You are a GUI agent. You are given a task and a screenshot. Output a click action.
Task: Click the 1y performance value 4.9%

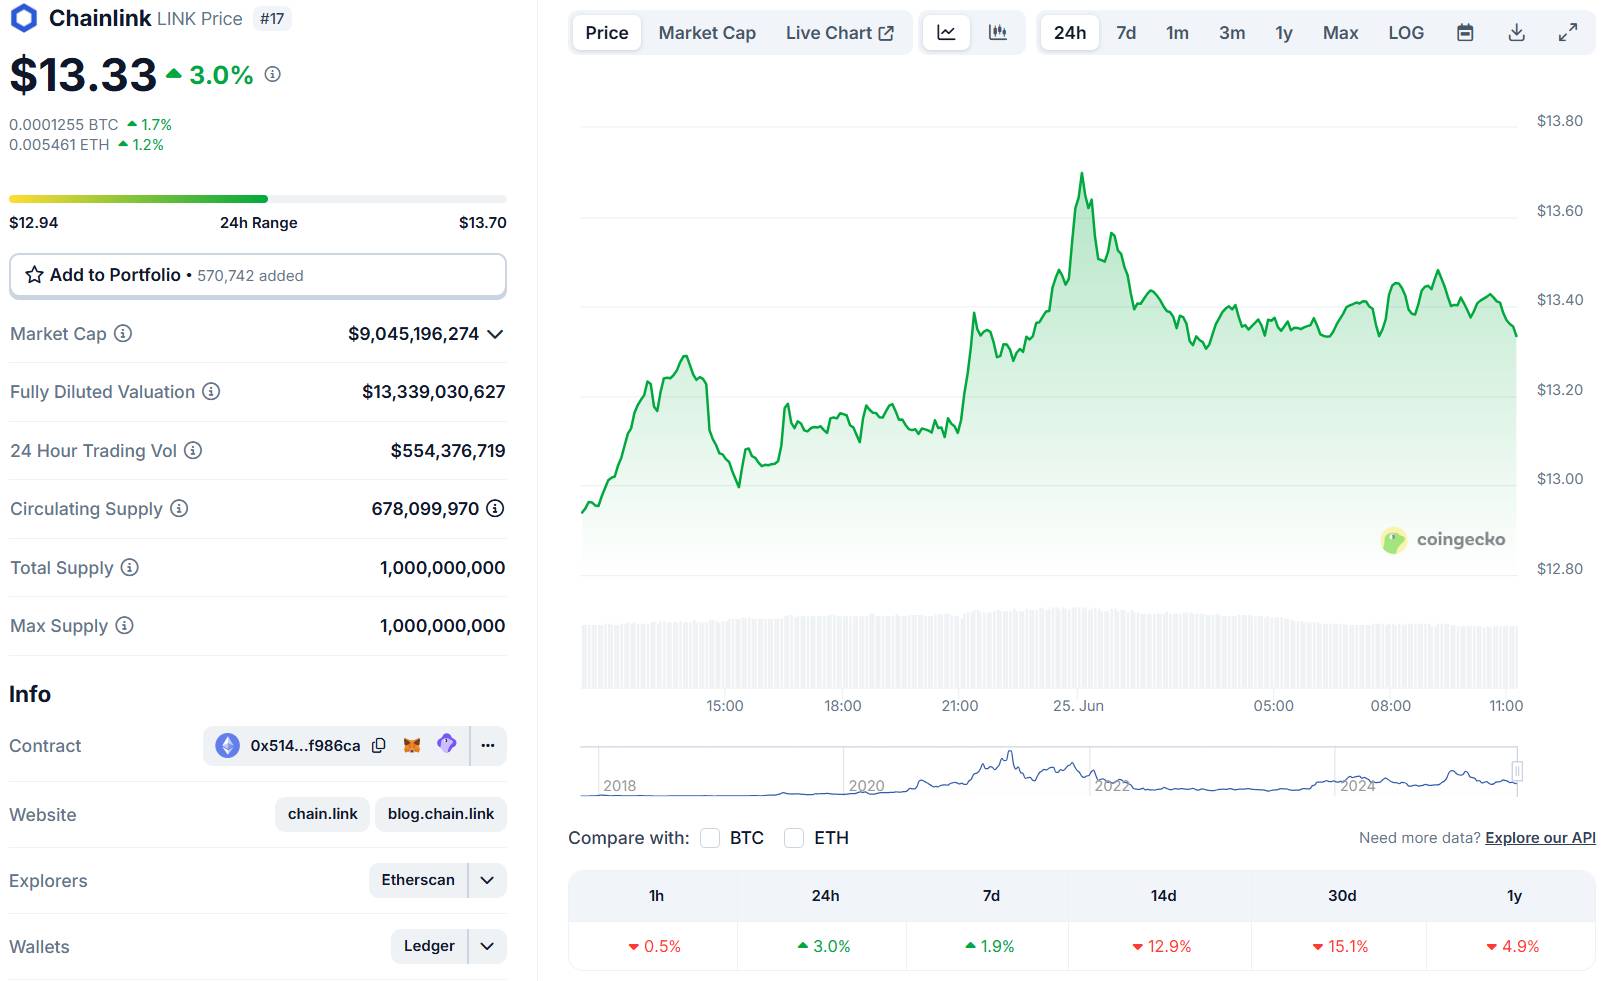tap(1513, 946)
